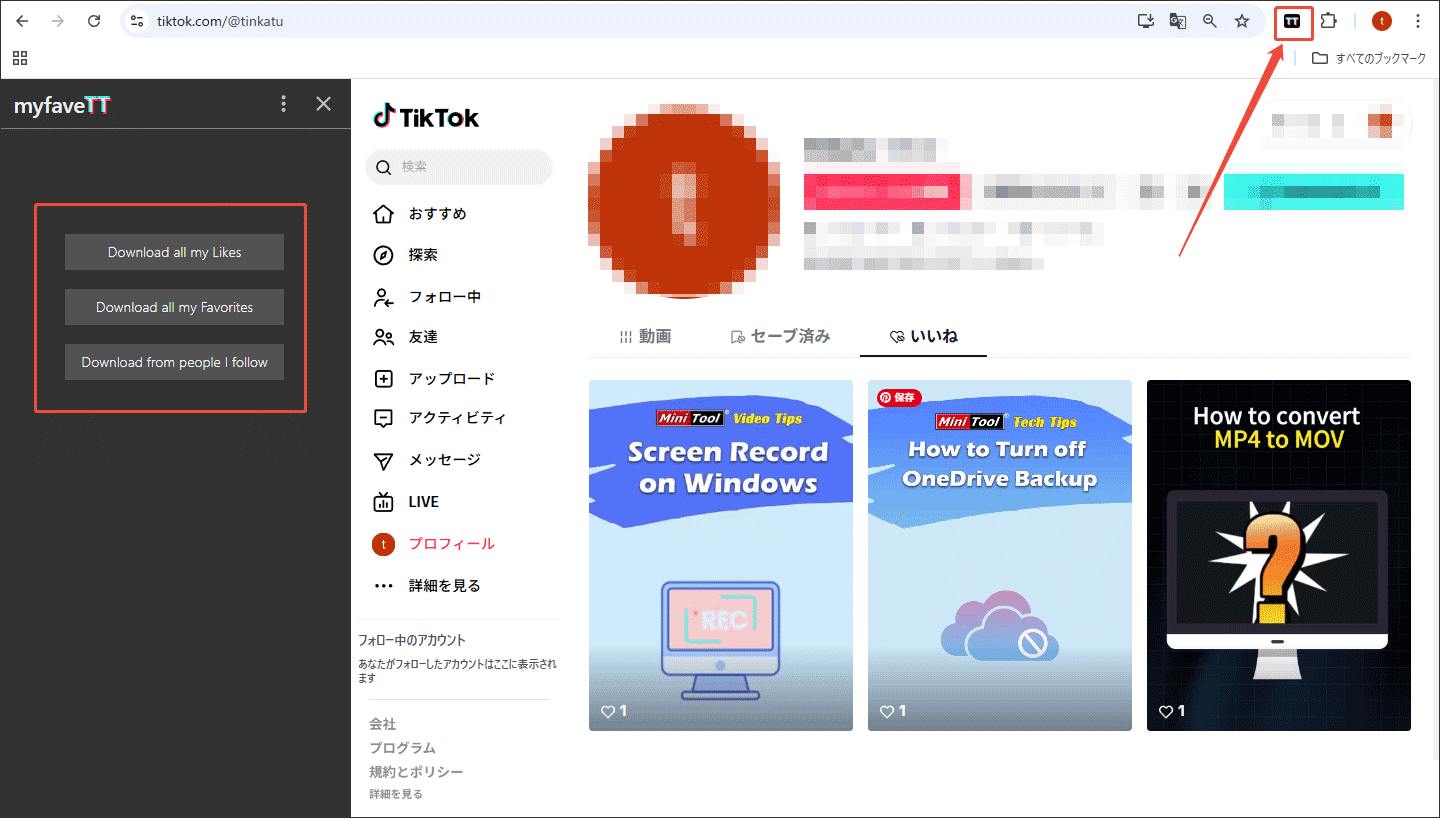Open myfaveTT panel options menu

[x=284, y=104]
